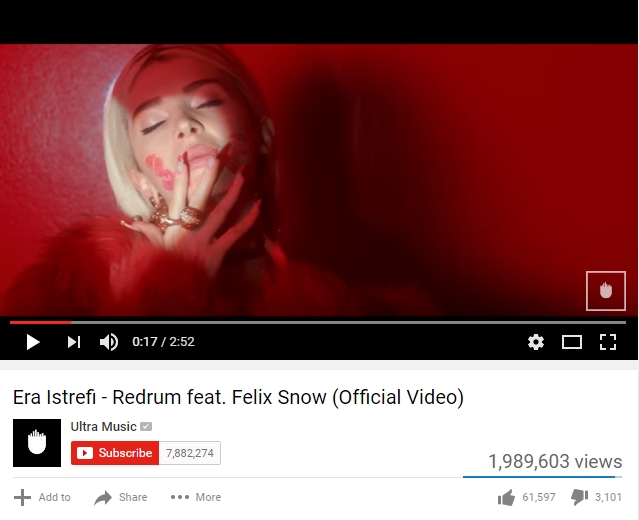The height and width of the screenshot is (520, 639).
Task: Click the subscriber count 7,882,274
Action: tap(190, 453)
